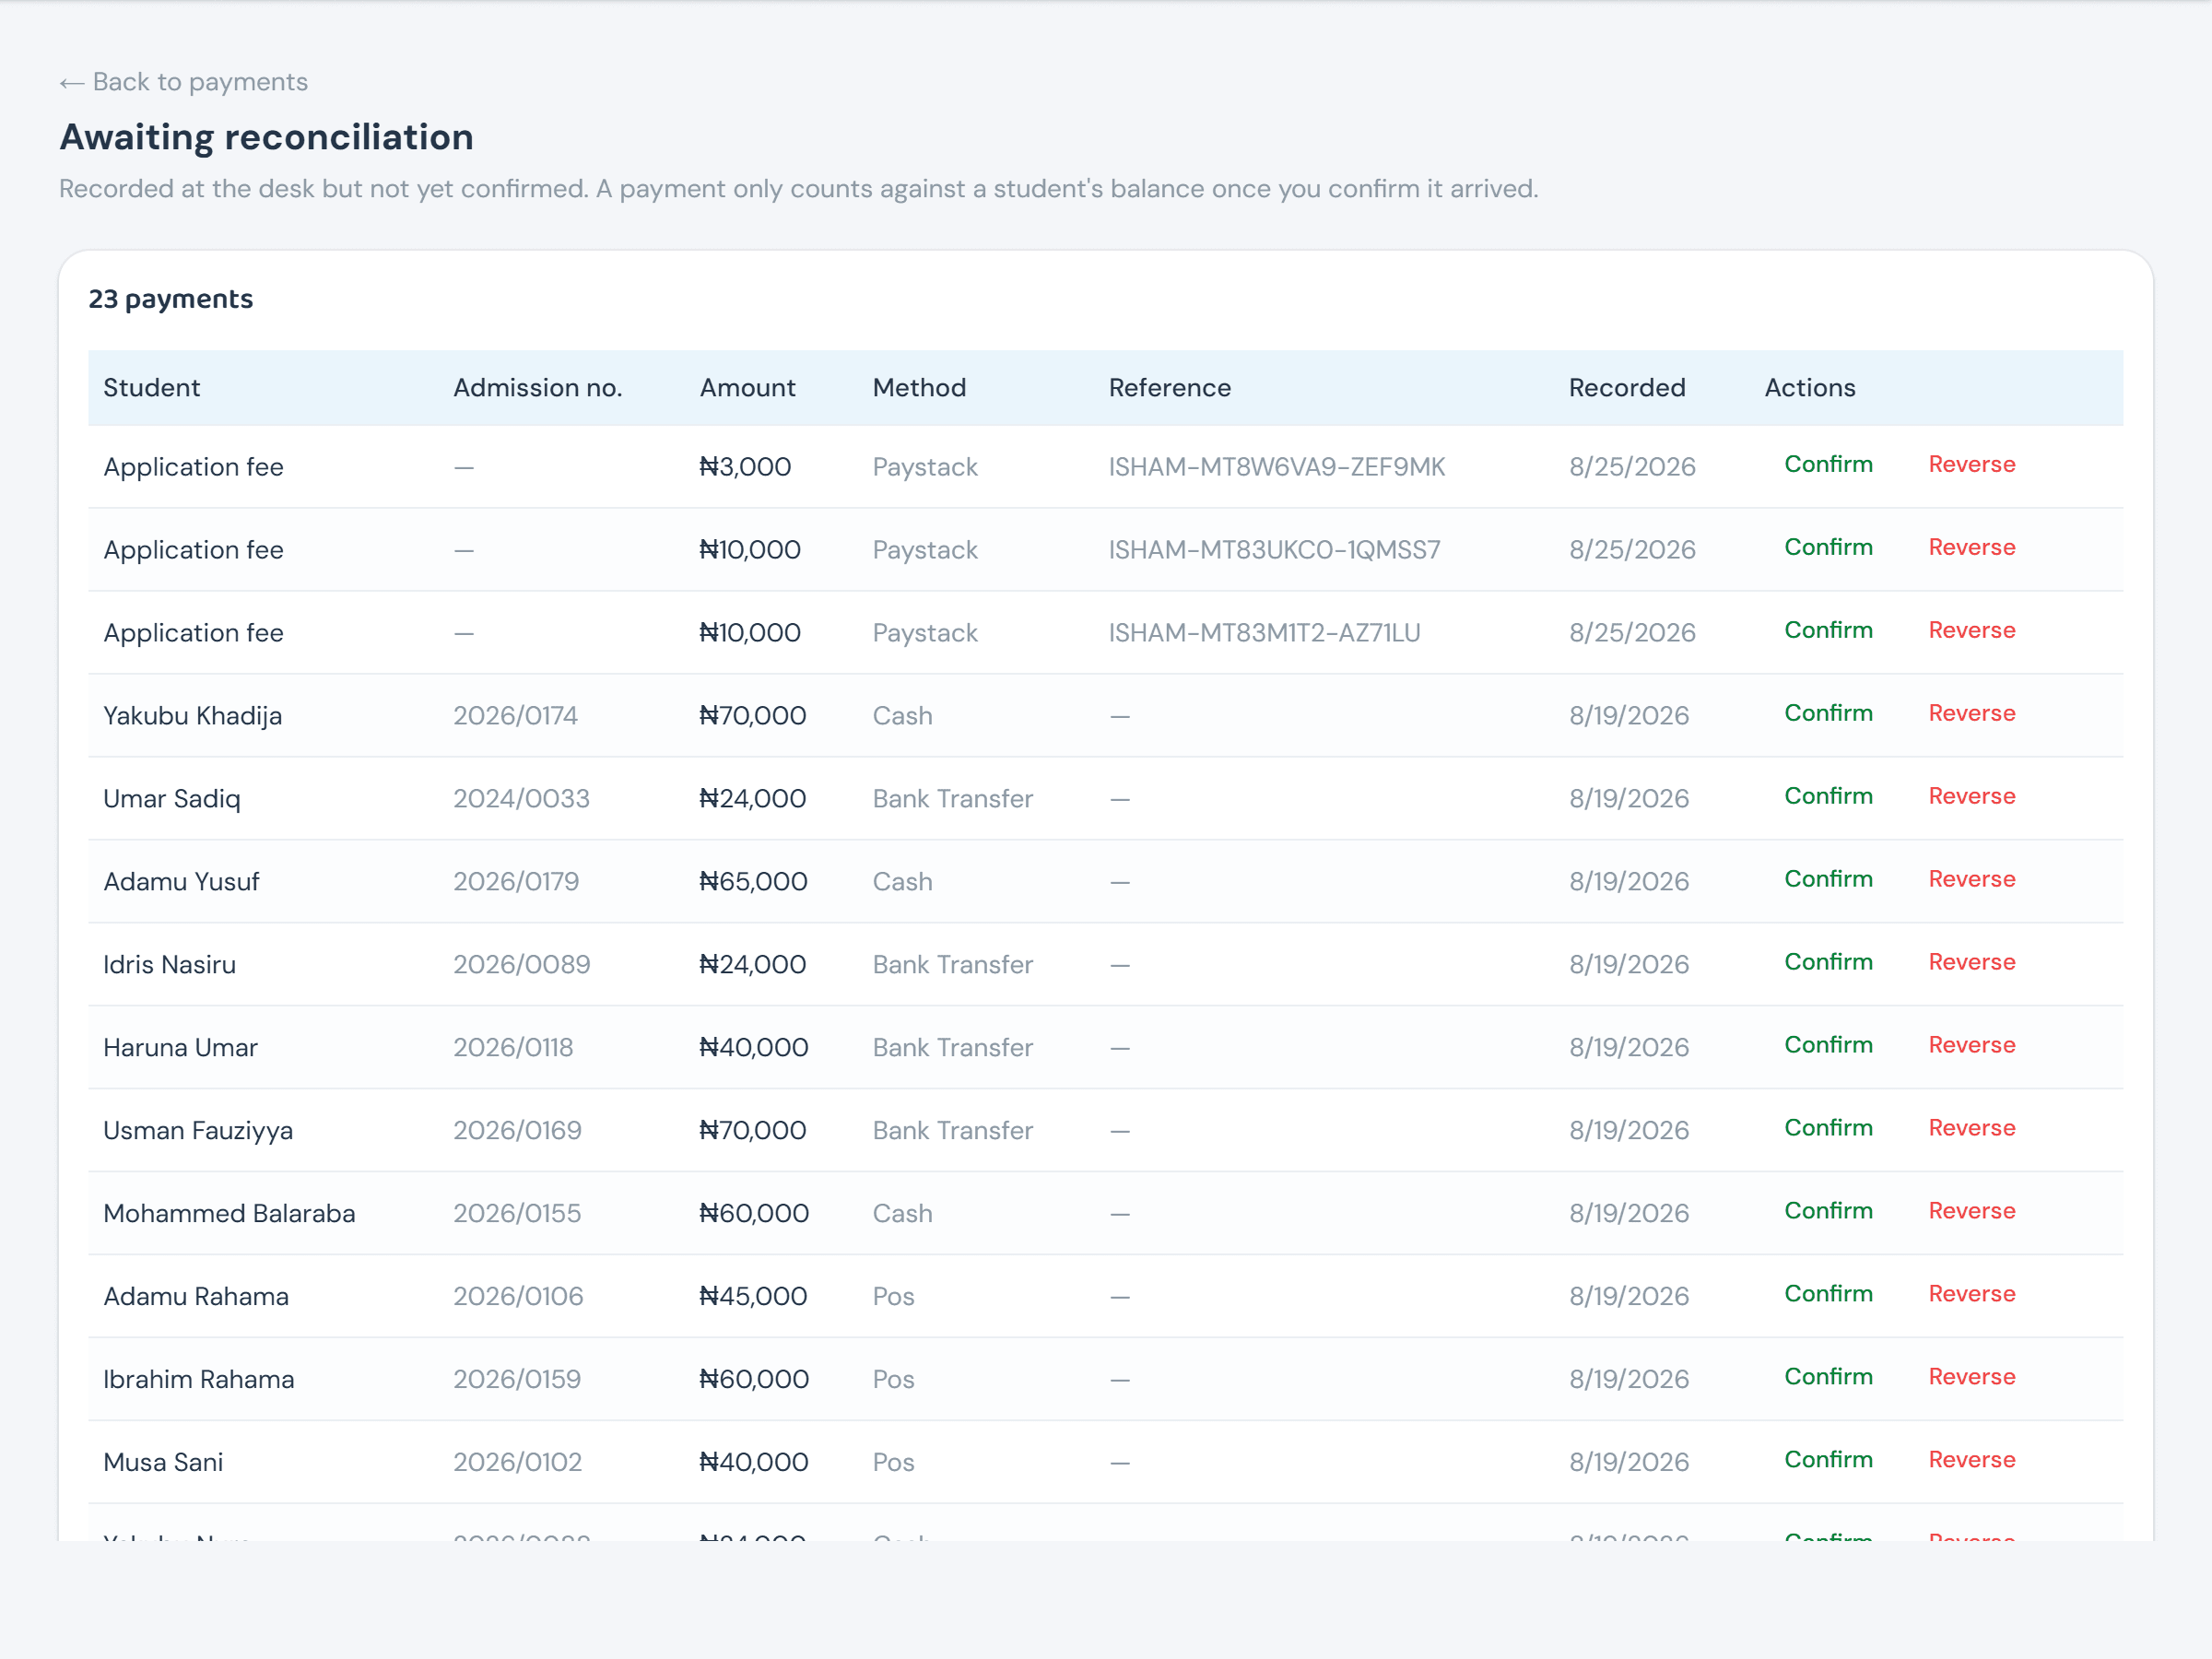
Task: Select reference ISHAM-MT8W6VA9-ZEF9MK text
Action: (x=1277, y=467)
